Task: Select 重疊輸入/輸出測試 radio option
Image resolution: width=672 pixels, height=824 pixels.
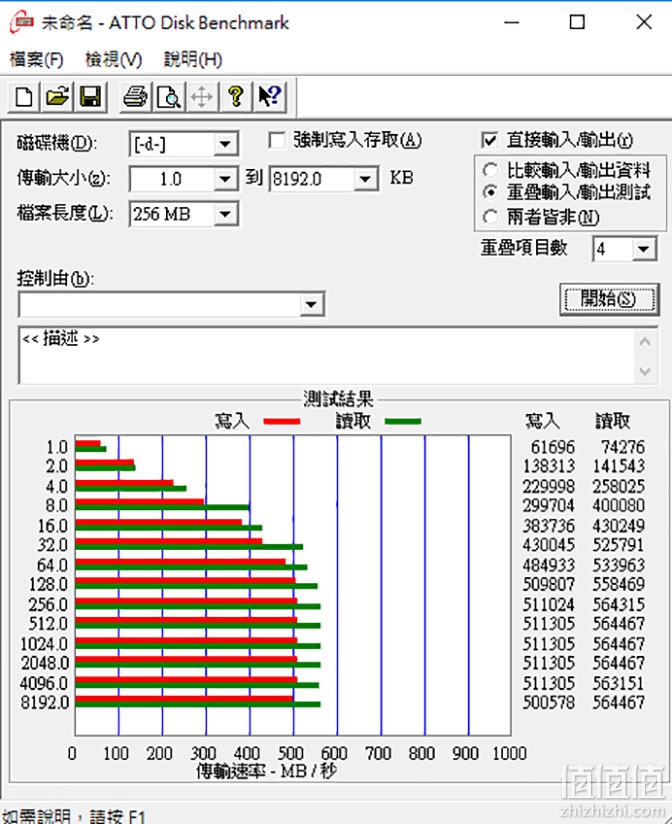Action: tap(490, 192)
